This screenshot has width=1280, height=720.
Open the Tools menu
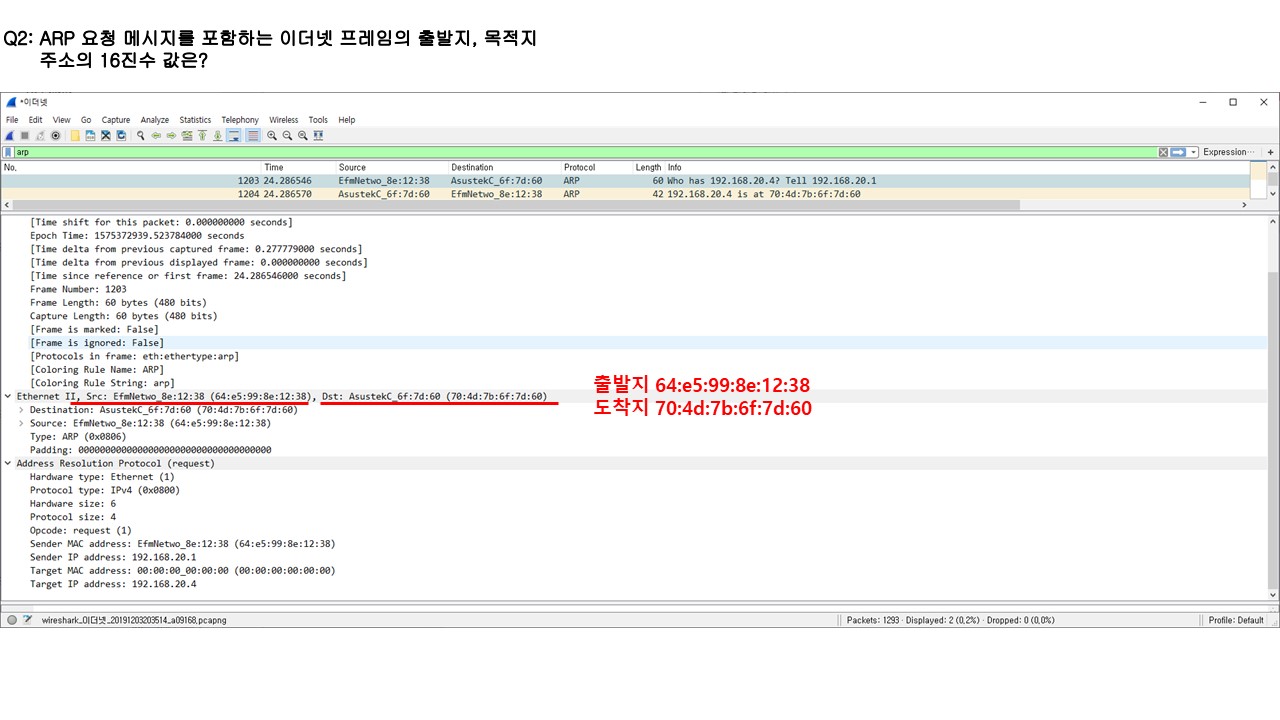tap(318, 120)
